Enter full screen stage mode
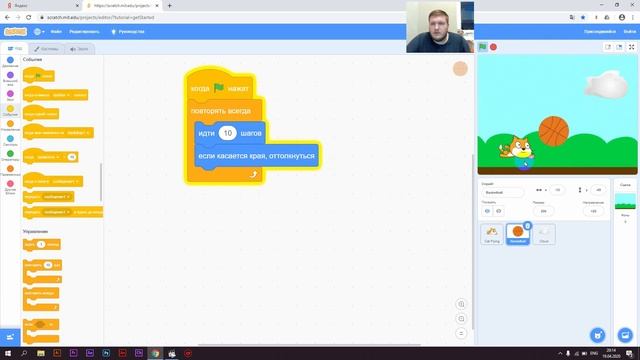Screen dimensions: 640x360 click(631, 47)
